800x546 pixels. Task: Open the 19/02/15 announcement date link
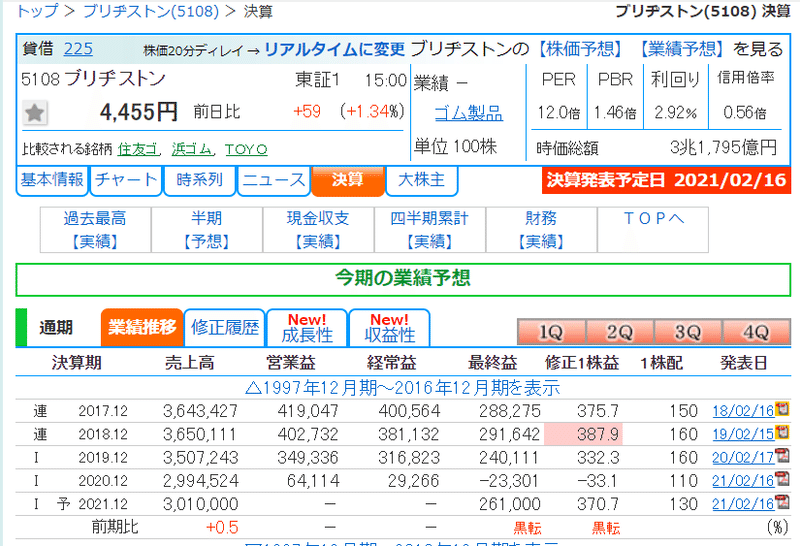743,434
